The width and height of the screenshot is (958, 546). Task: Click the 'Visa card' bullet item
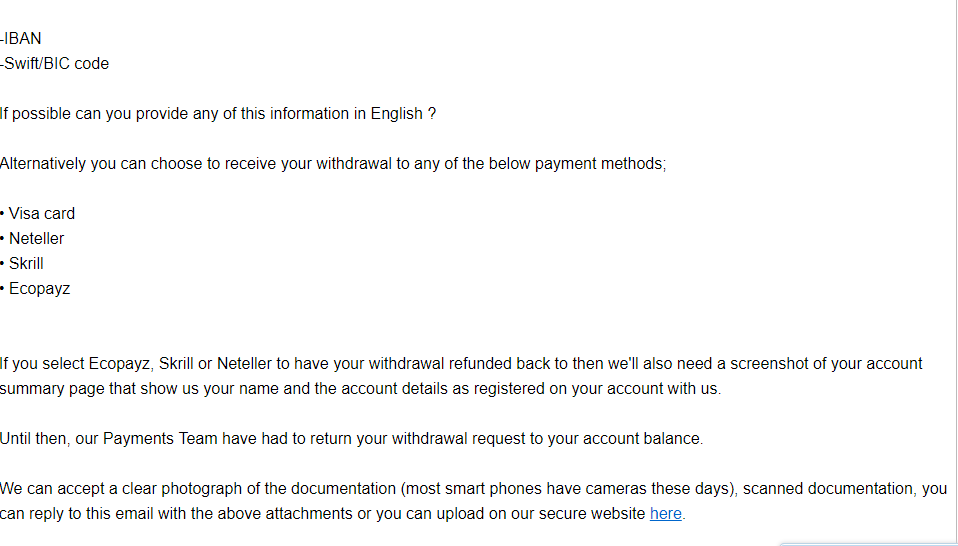coord(38,214)
